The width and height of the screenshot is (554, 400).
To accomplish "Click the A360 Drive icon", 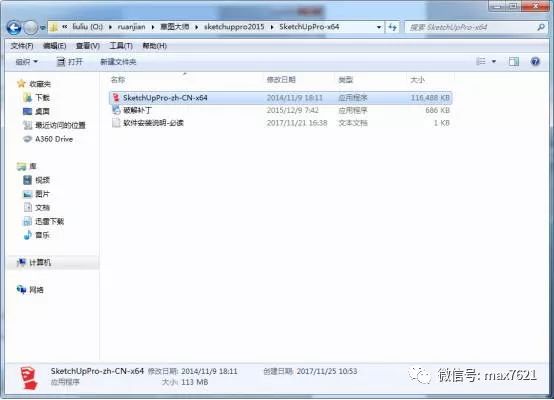I will (x=27, y=139).
